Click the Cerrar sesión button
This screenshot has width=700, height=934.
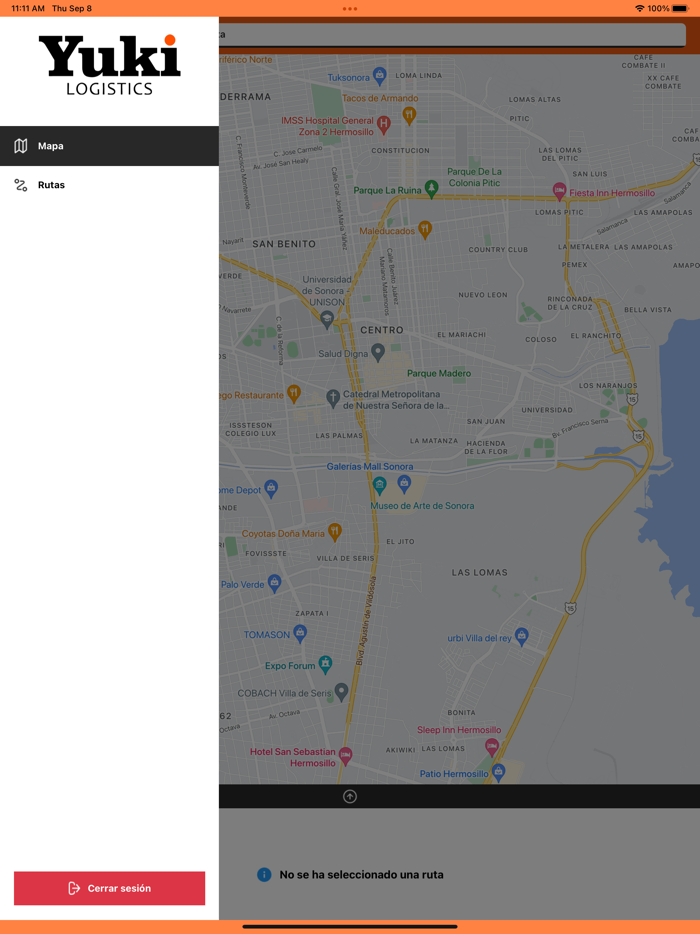click(x=109, y=888)
